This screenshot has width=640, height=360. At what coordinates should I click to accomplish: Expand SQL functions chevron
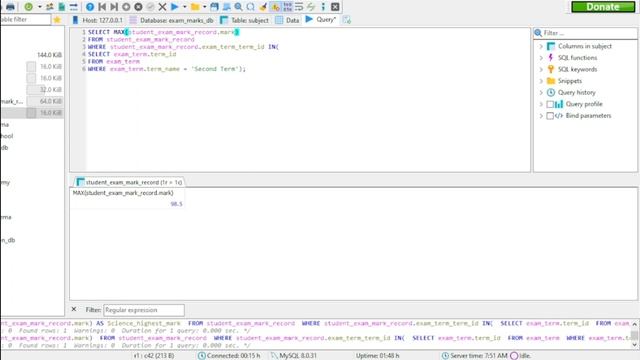click(x=541, y=58)
